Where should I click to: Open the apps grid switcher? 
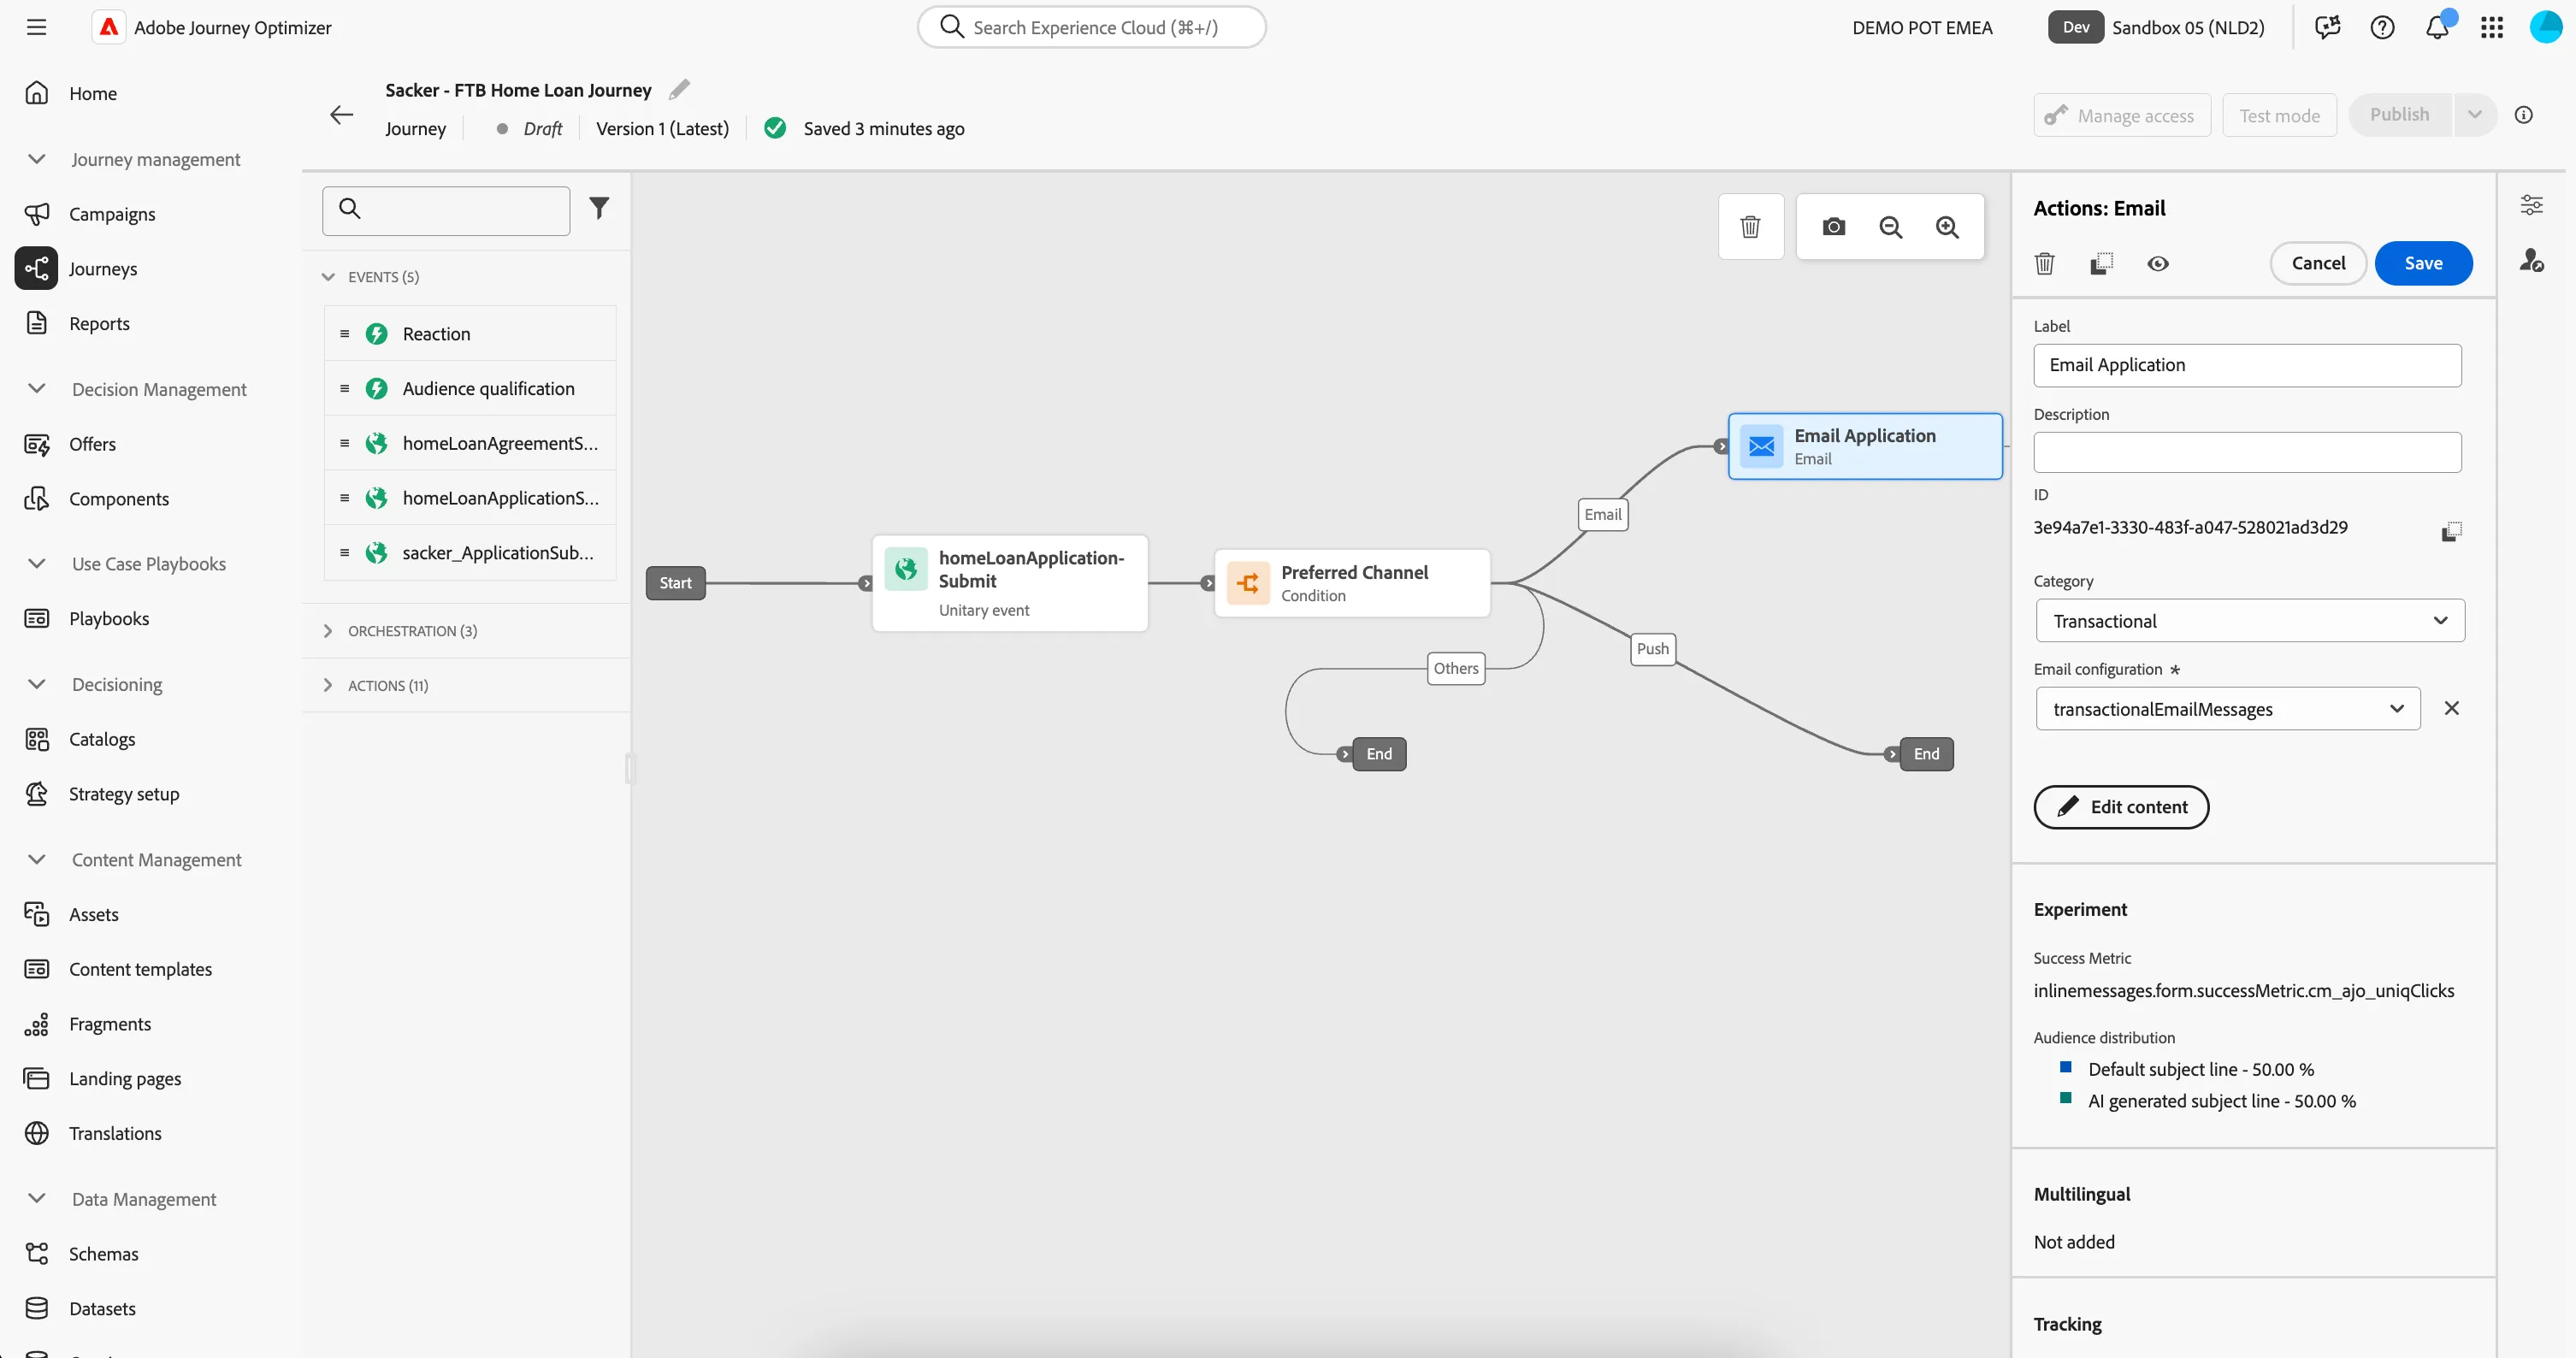2492,27
